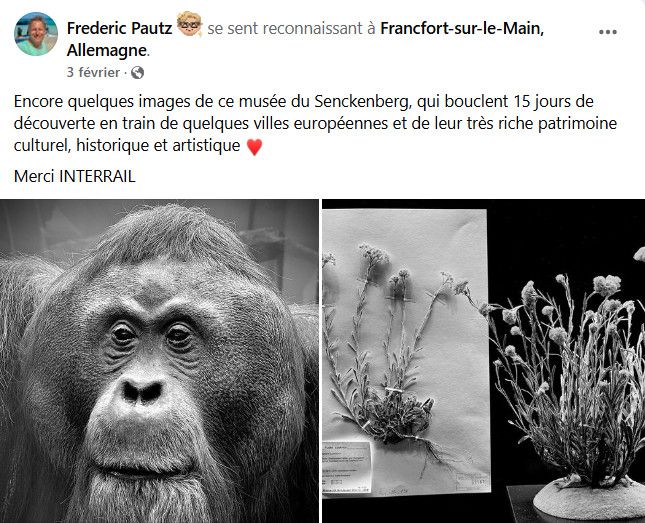Click the word INTERRAIL in the post

click(97, 177)
